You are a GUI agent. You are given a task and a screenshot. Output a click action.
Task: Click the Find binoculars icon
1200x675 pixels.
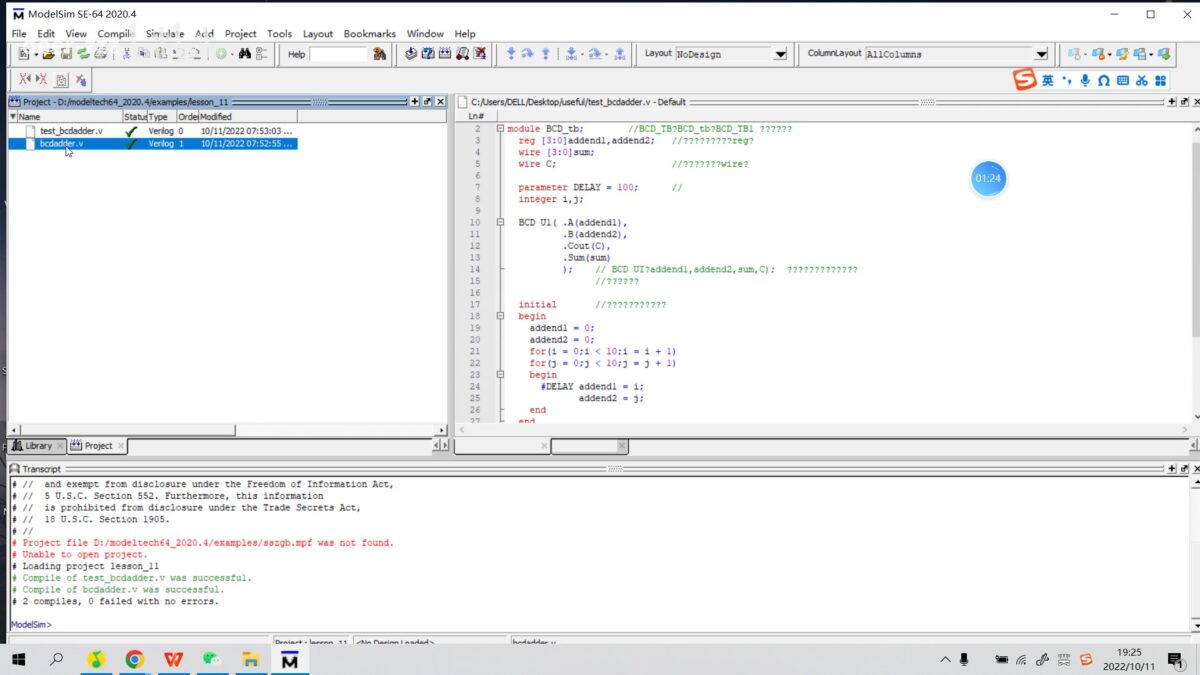[244, 54]
